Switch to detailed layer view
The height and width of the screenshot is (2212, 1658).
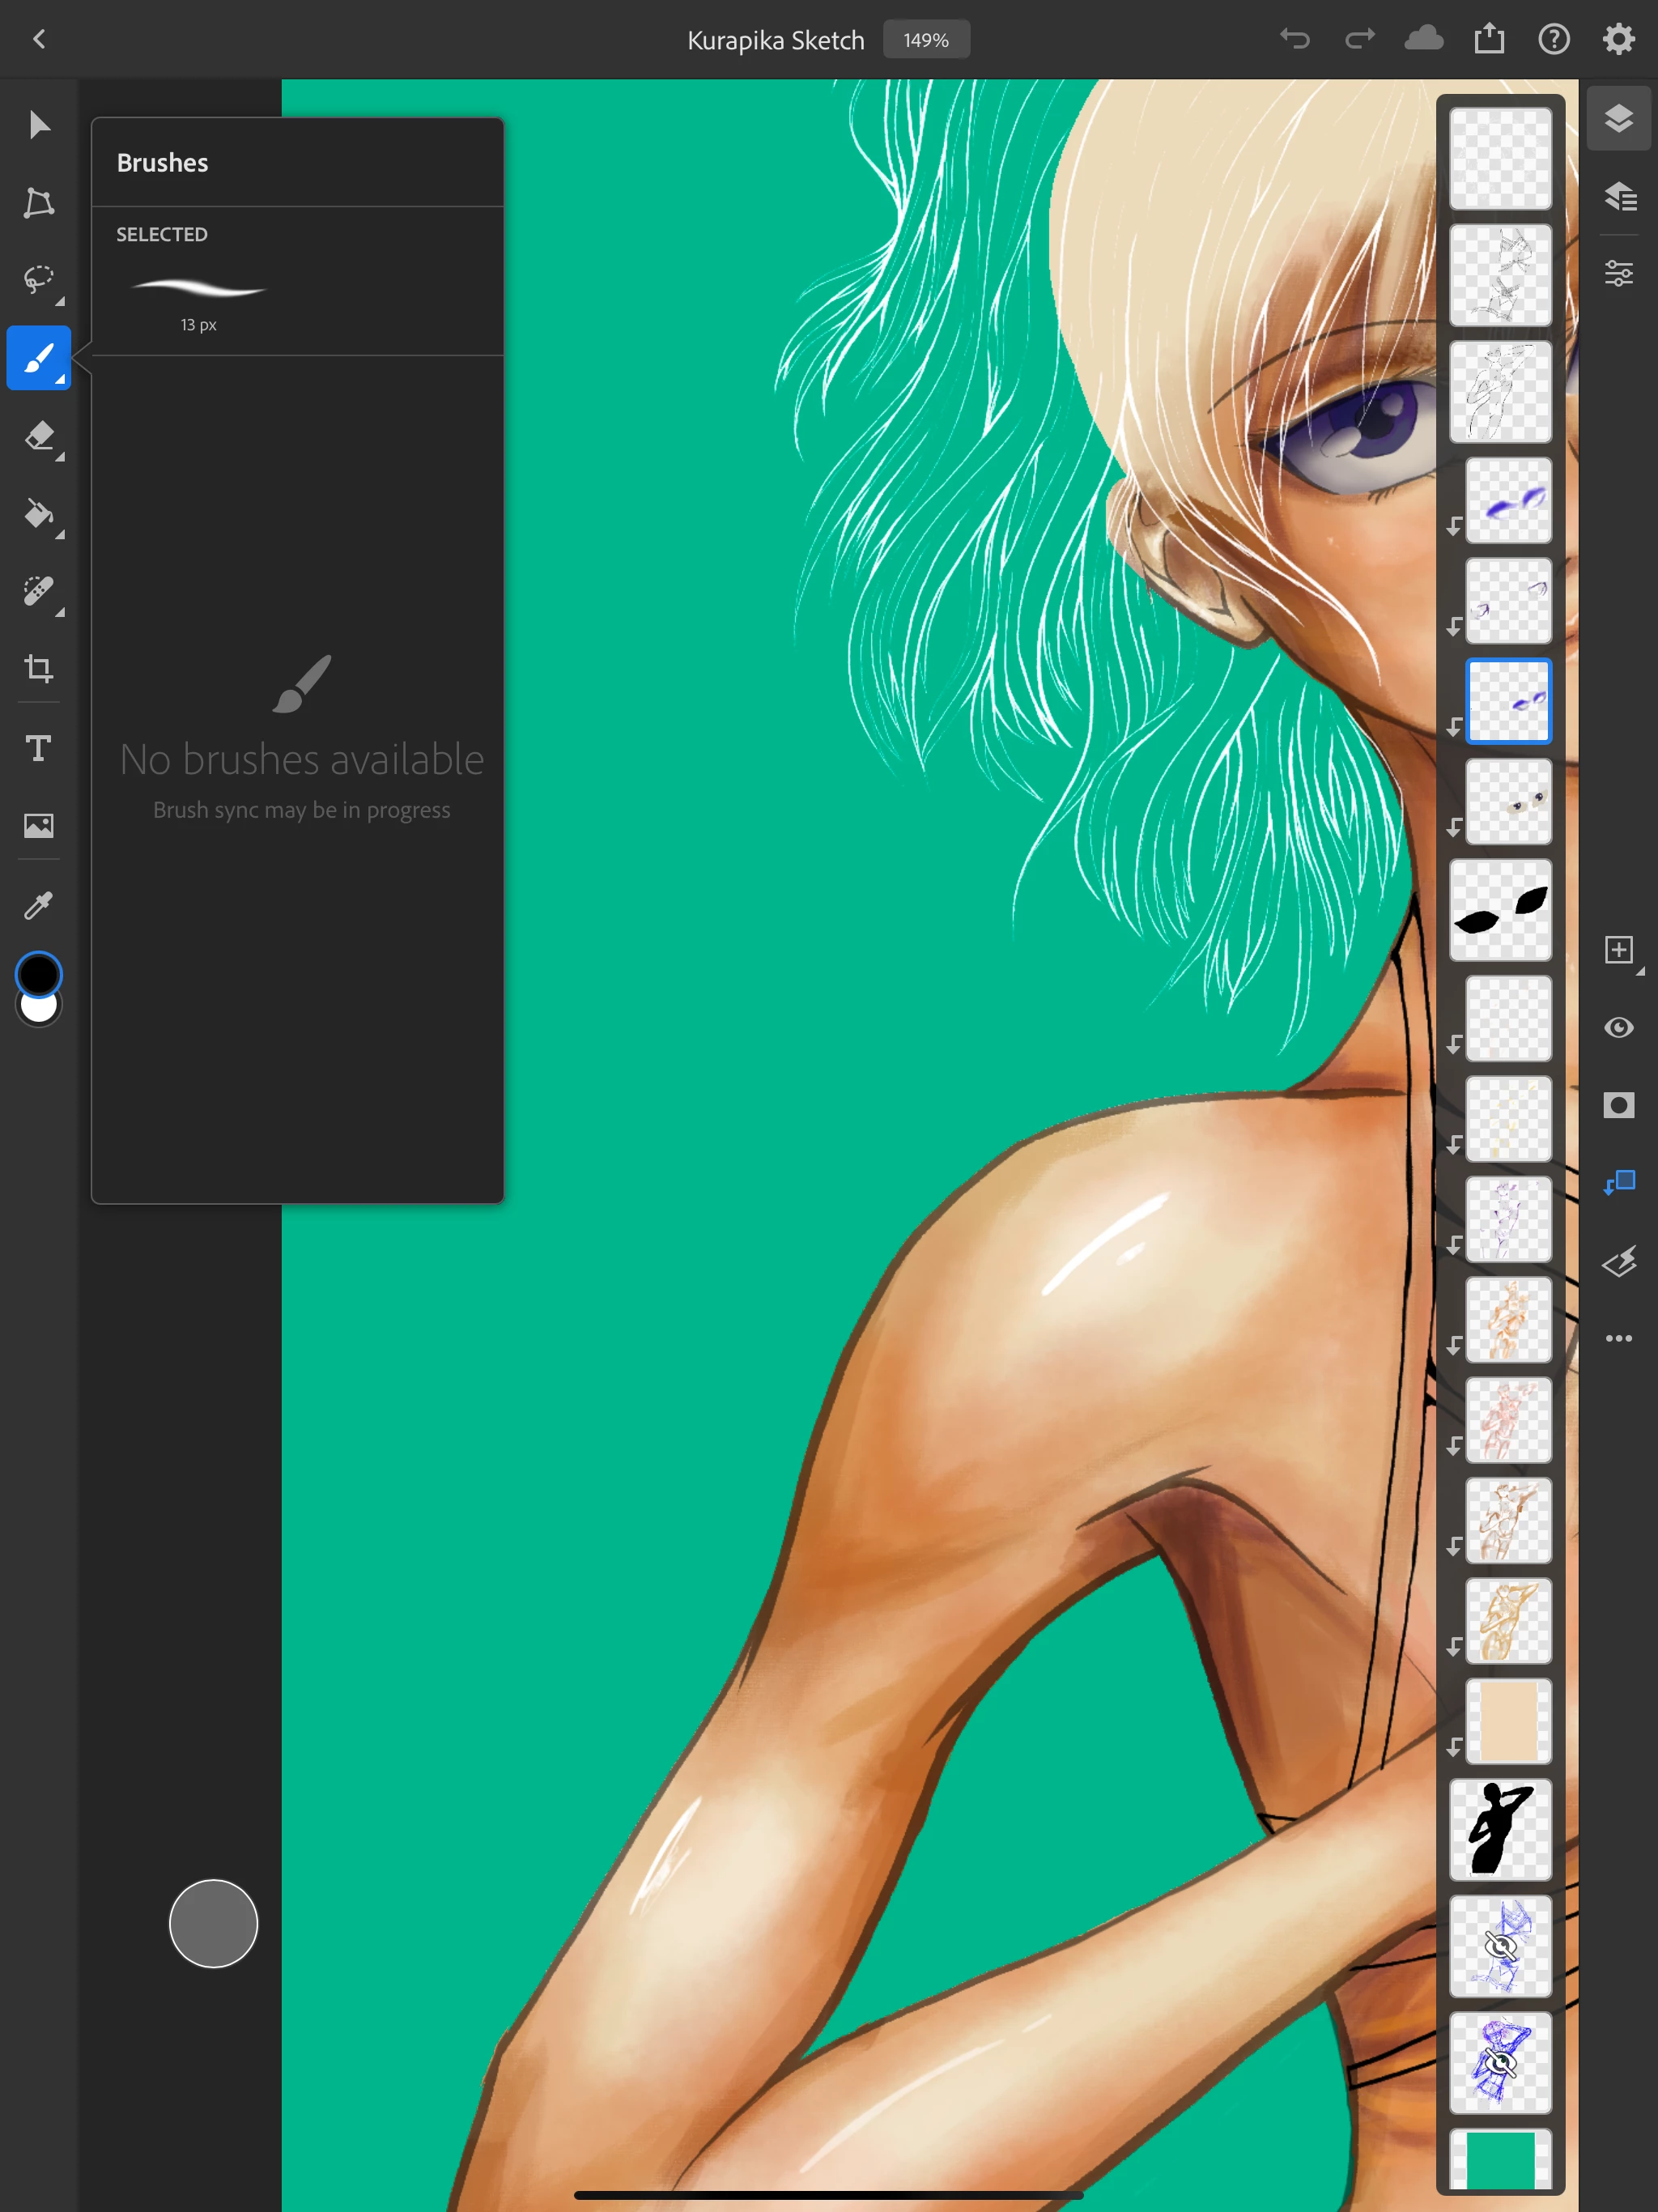[x=1618, y=196]
